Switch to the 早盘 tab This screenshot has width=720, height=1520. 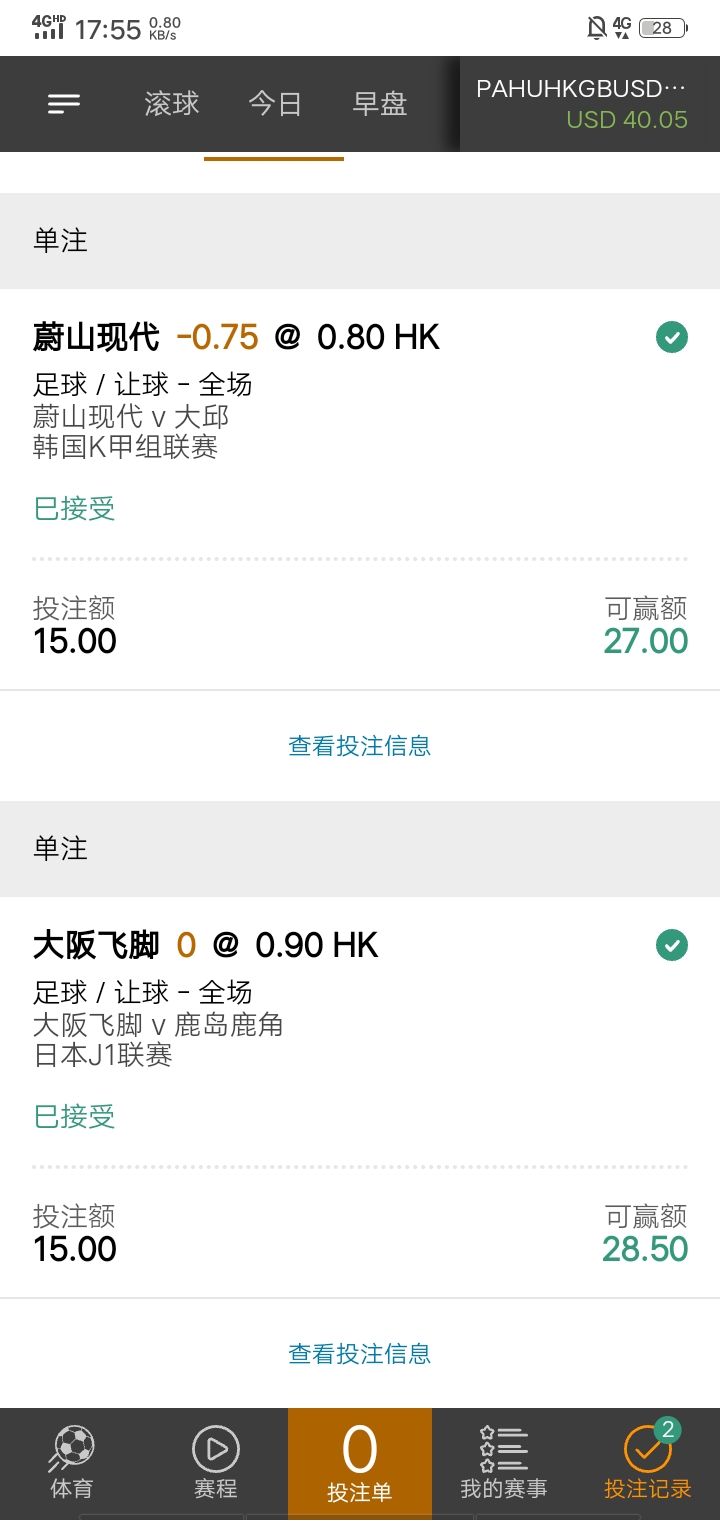tap(380, 104)
